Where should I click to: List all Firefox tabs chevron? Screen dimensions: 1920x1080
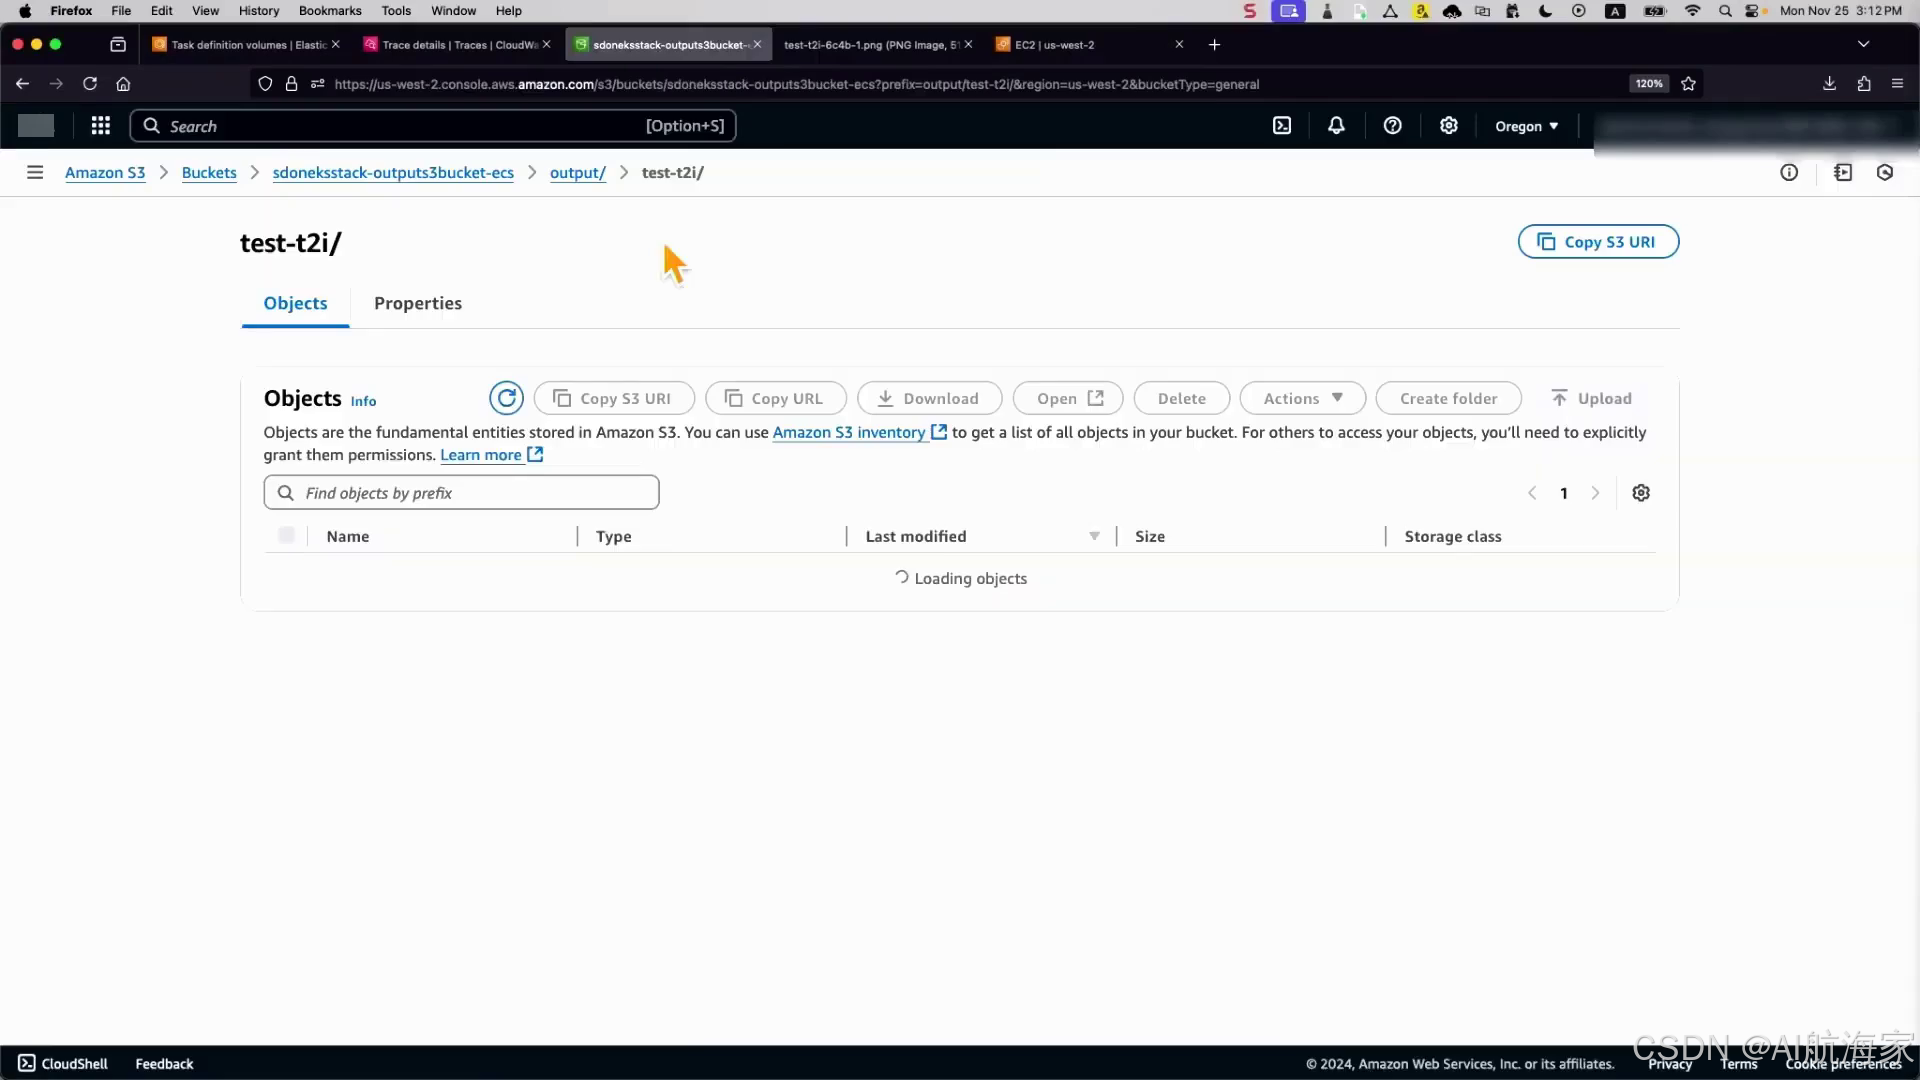(1863, 45)
